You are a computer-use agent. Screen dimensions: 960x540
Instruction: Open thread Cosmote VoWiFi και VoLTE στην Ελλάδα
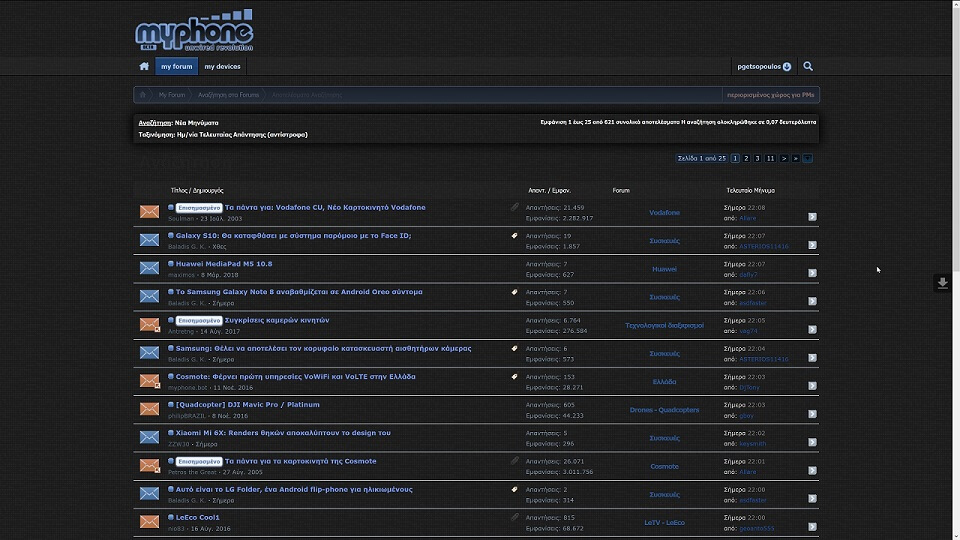(296, 377)
